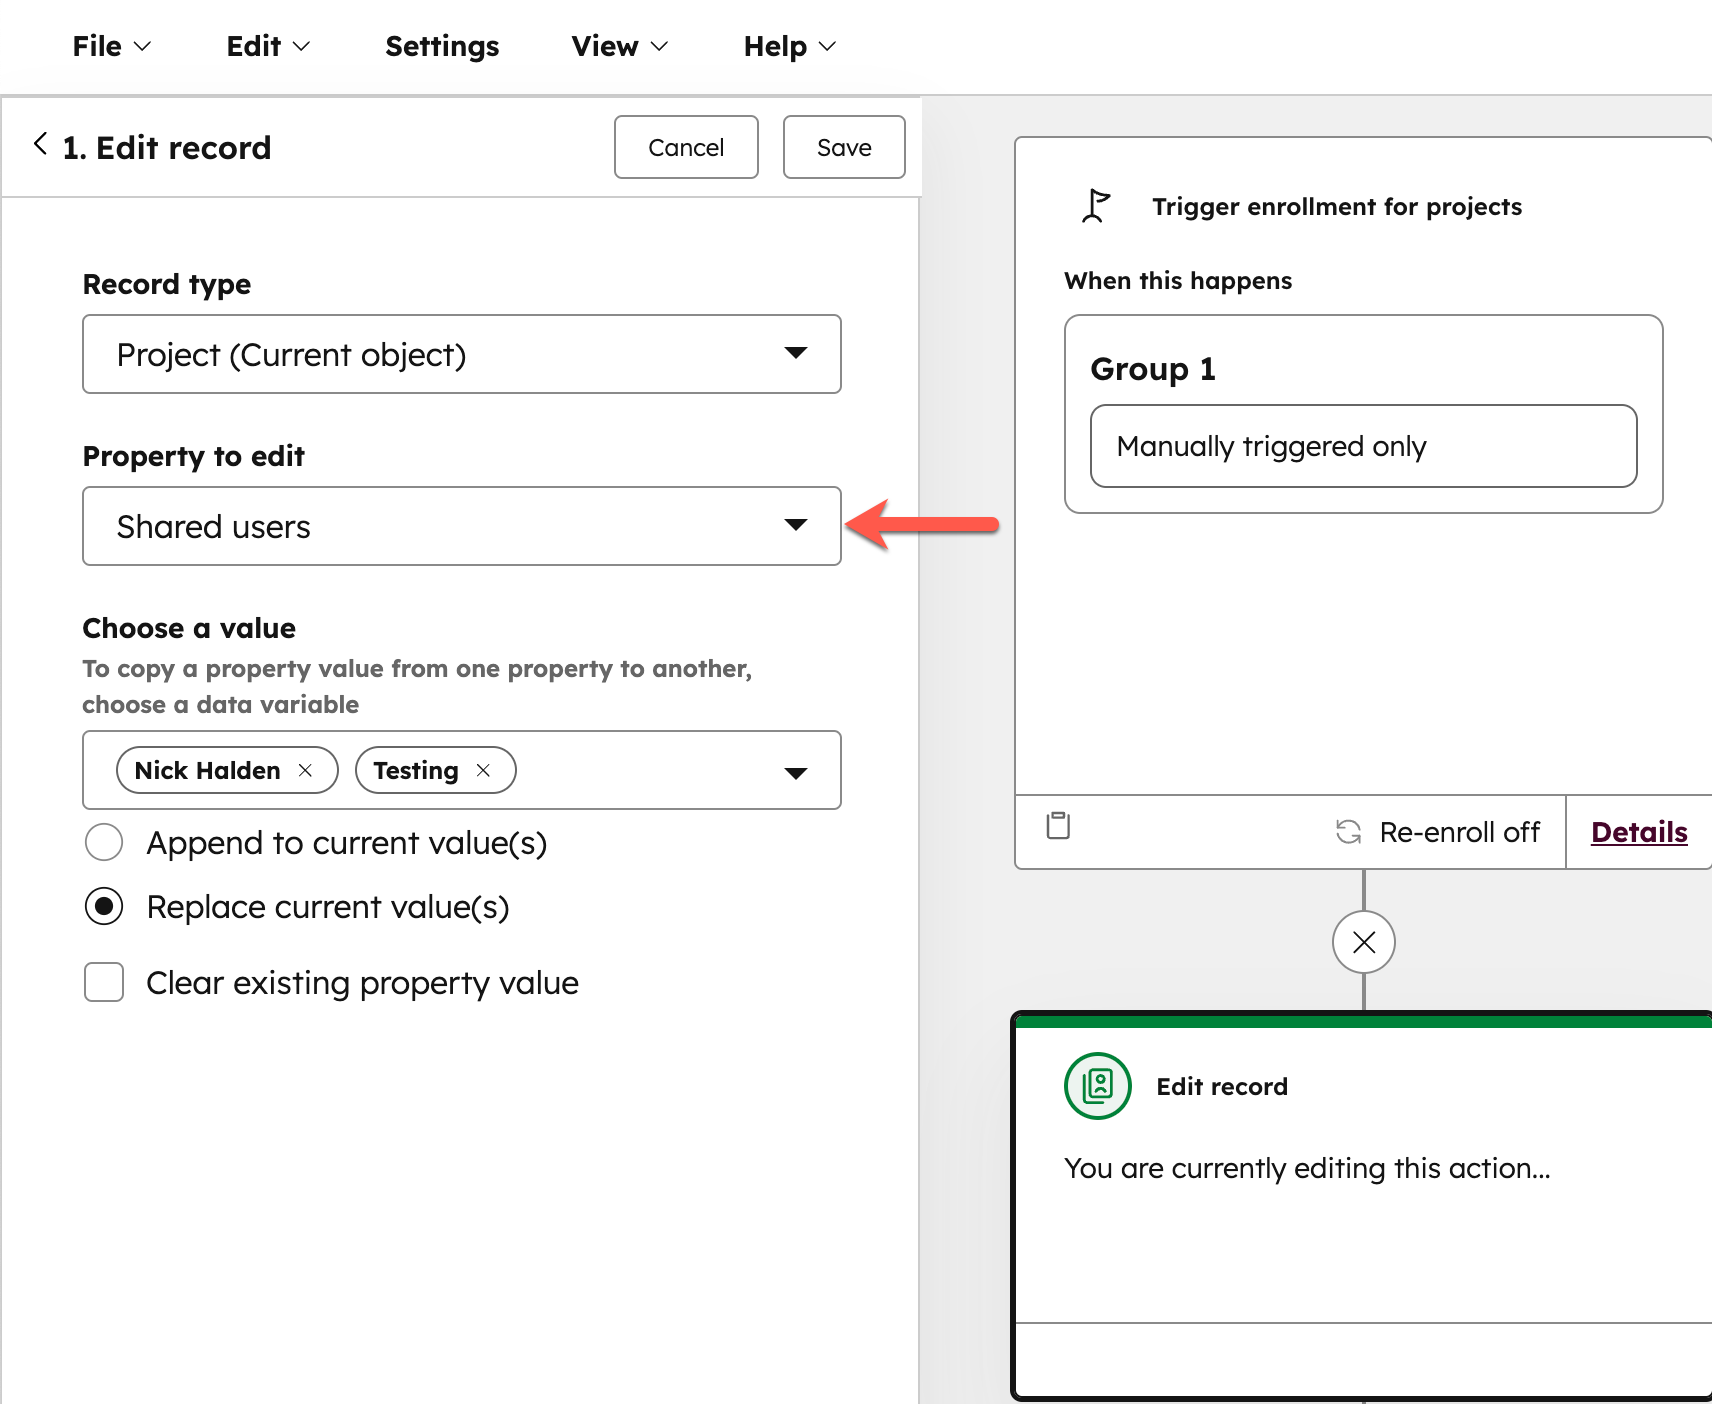Click the Manually triggered only box
1712x1404 pixels.
pyautogui.click(x=1362, y=447)
